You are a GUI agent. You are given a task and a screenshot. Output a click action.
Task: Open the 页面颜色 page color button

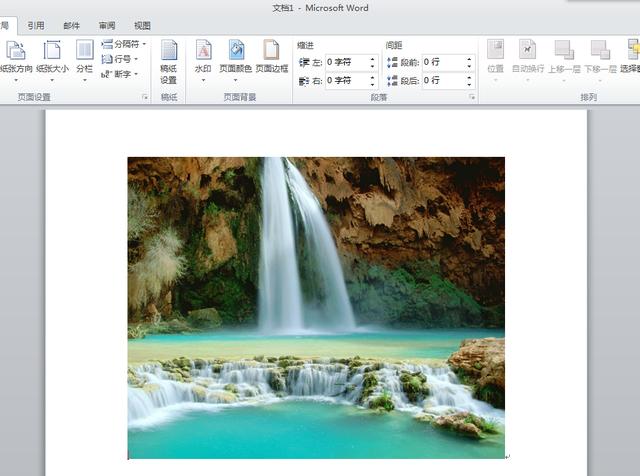(x=236, y=61)
